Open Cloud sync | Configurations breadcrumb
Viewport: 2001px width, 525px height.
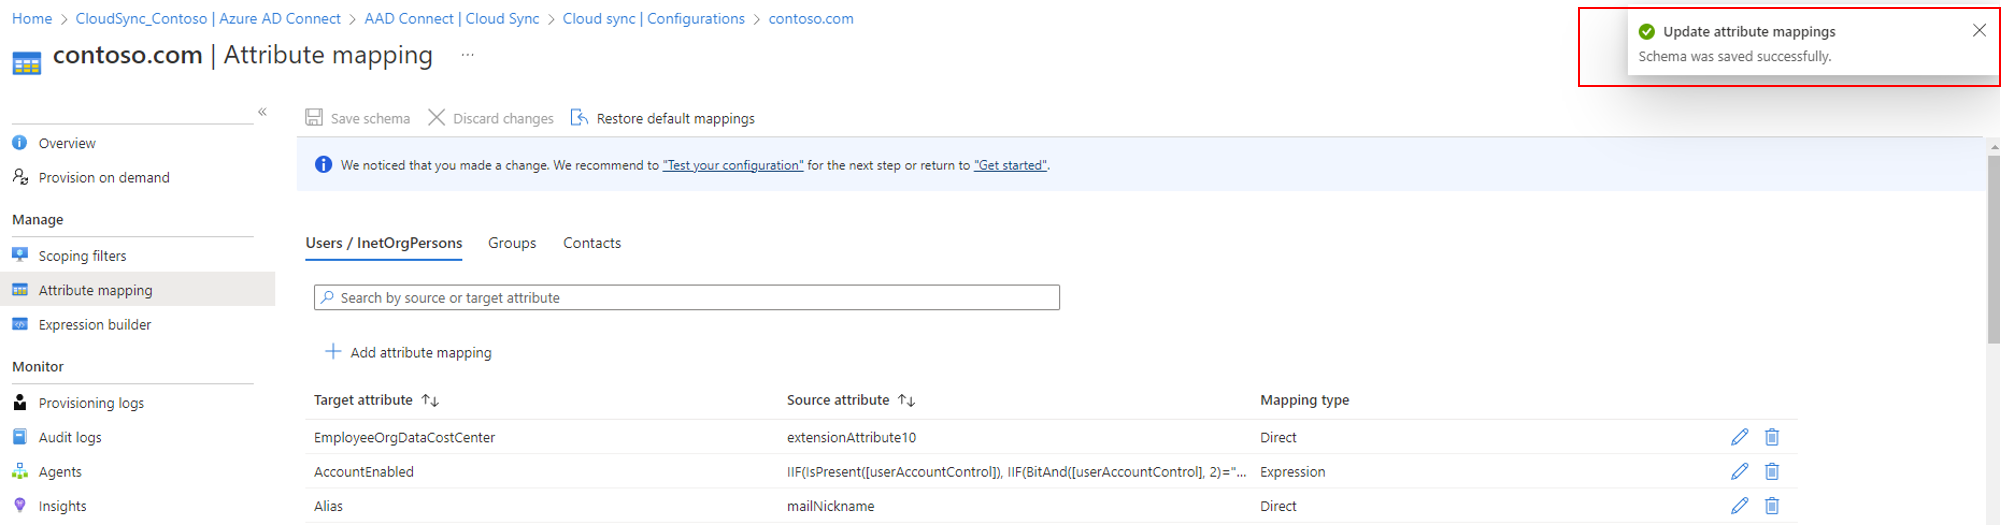point(654,19)
